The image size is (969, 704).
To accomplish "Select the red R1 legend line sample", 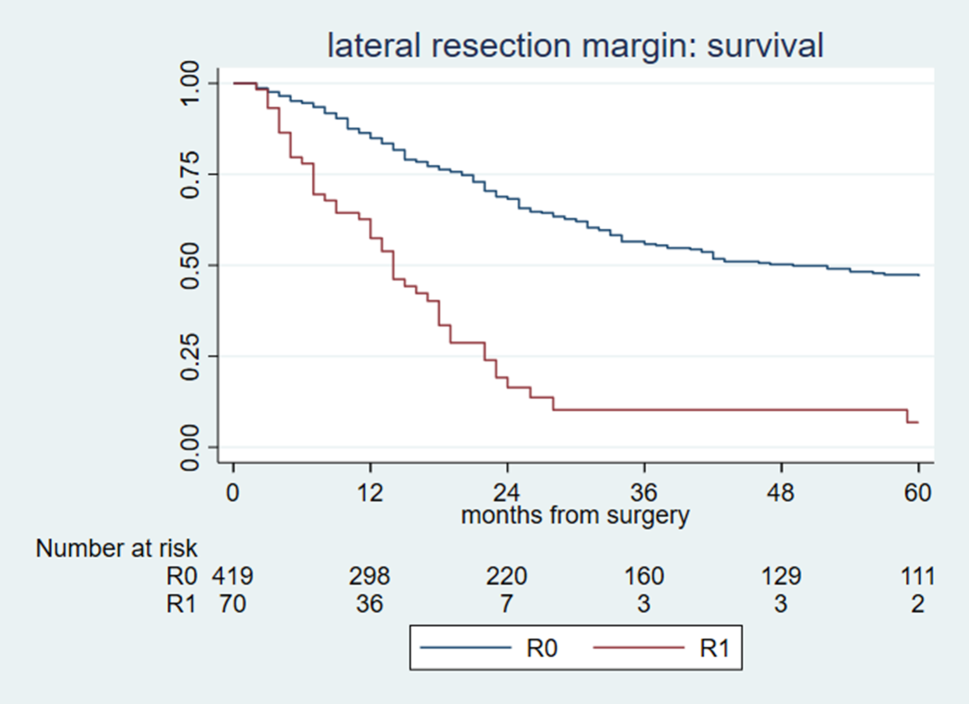I will pos(636,649).
